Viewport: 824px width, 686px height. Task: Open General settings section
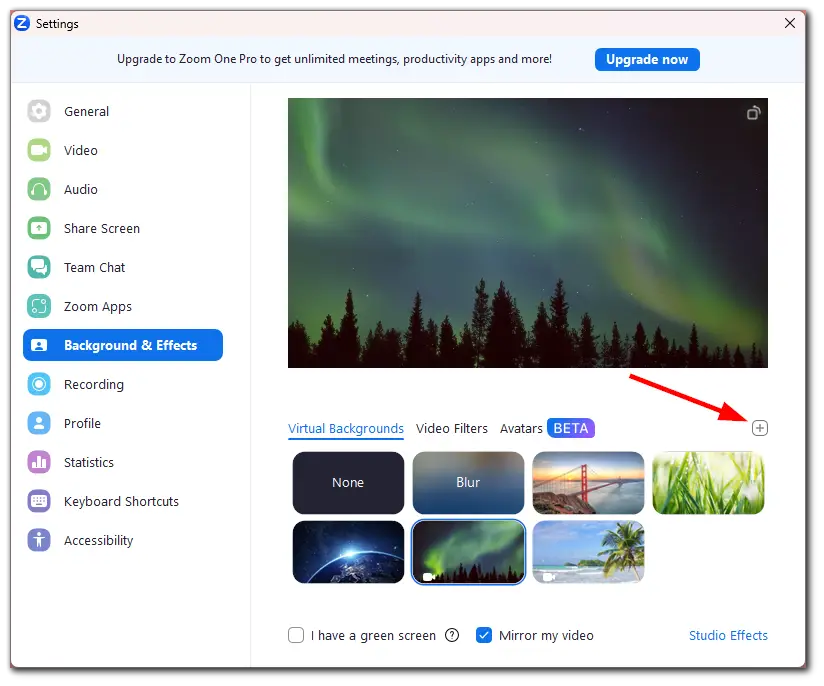coord(123,111)
